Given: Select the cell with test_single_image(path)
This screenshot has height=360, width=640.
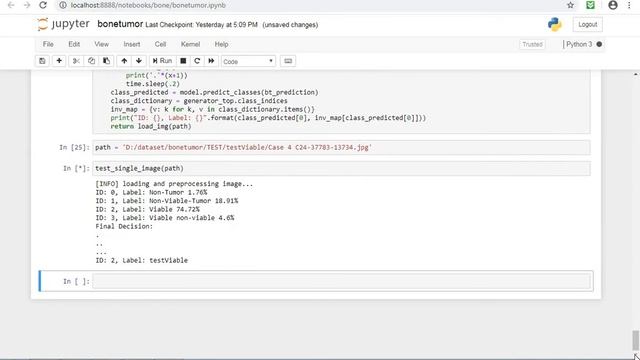Looking at the screenshot, I should (341, 168).
